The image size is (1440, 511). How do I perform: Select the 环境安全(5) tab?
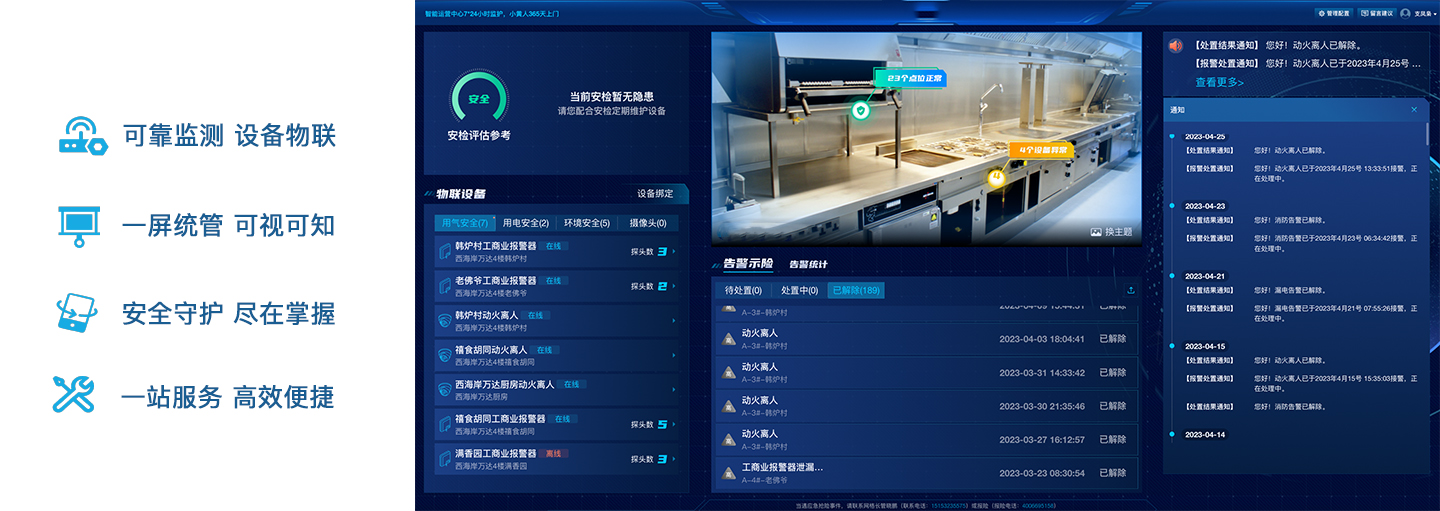pos(586,223)
